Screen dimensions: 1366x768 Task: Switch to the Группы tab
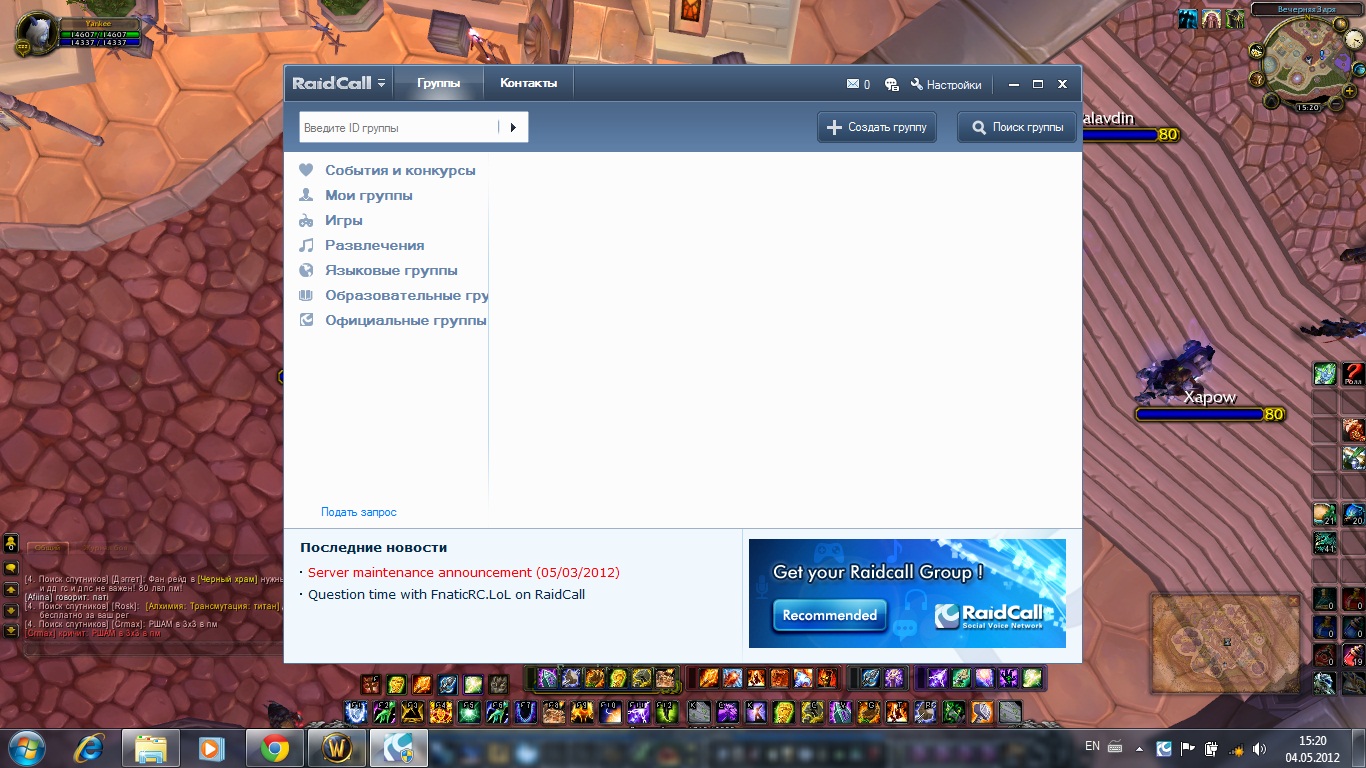tap(439, 83)
